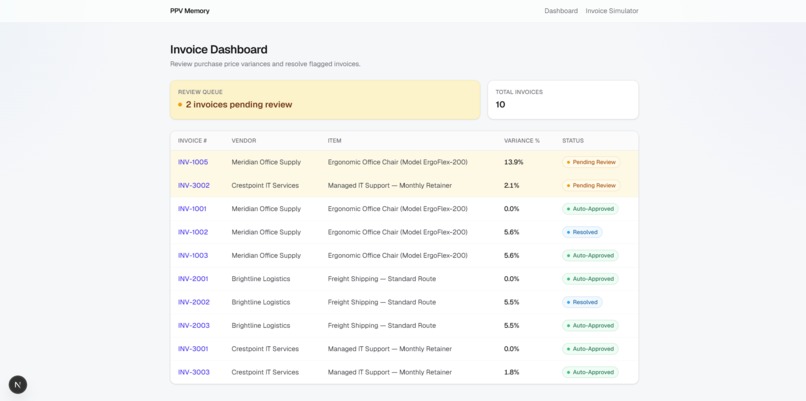Click the Vendor column header
The height and width of the screenshot is (401, 806).
(244, 141)
